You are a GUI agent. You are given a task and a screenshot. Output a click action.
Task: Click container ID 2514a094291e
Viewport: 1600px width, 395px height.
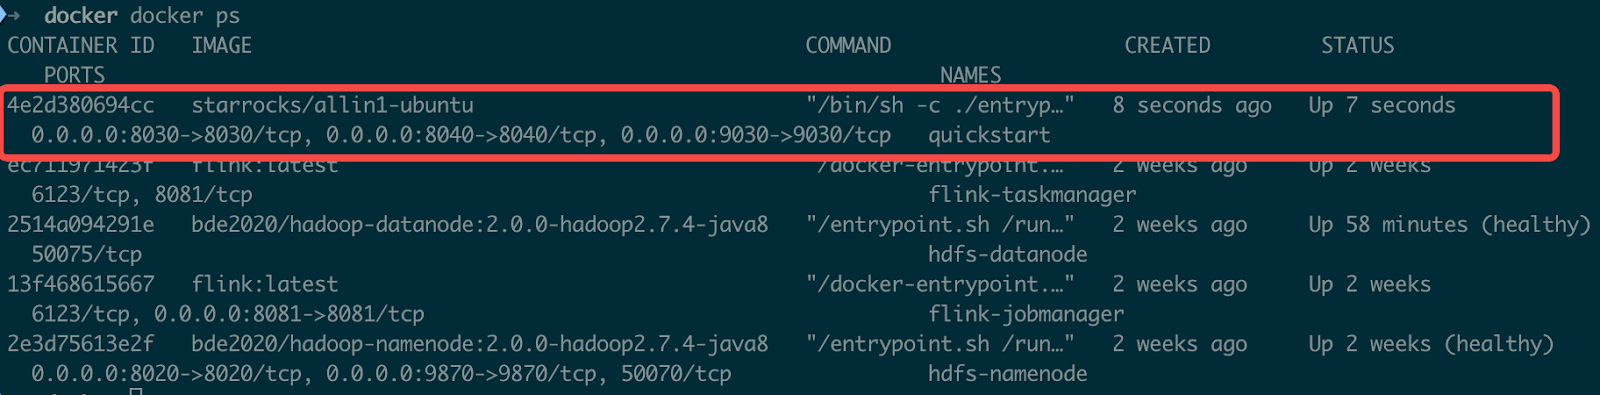(x=81, y=224)
